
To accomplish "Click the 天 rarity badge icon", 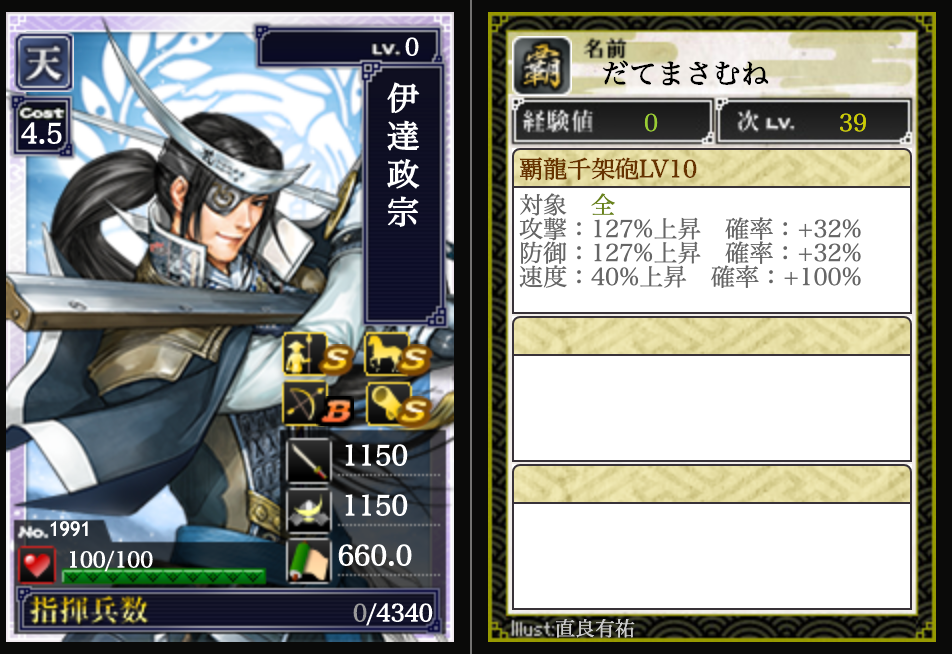I will 44,62.
